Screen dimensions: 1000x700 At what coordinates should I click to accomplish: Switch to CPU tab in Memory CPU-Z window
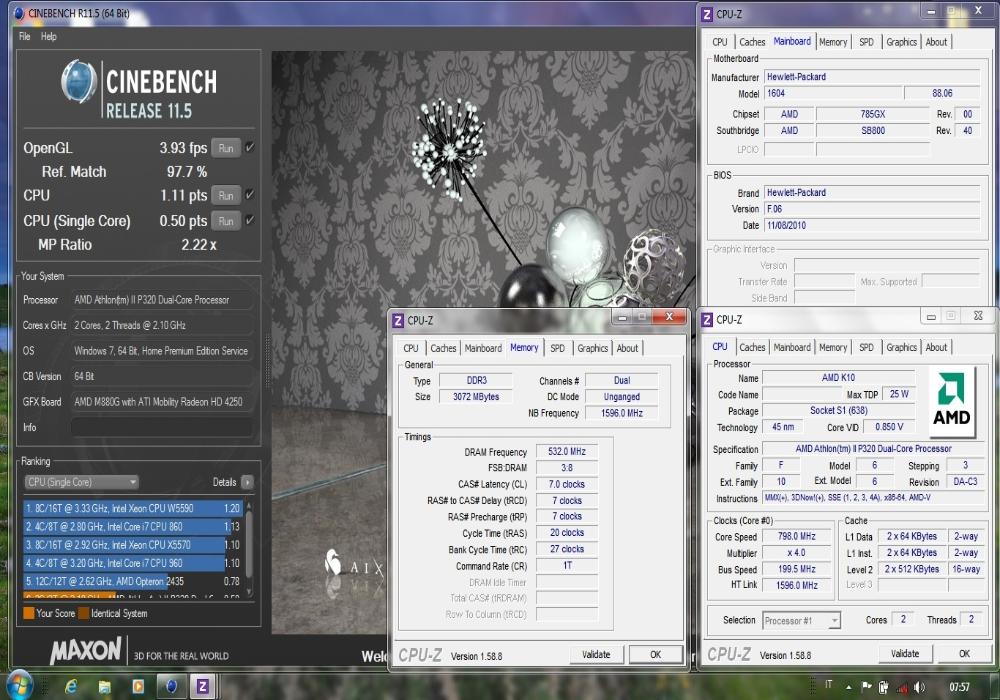point(411,348)
